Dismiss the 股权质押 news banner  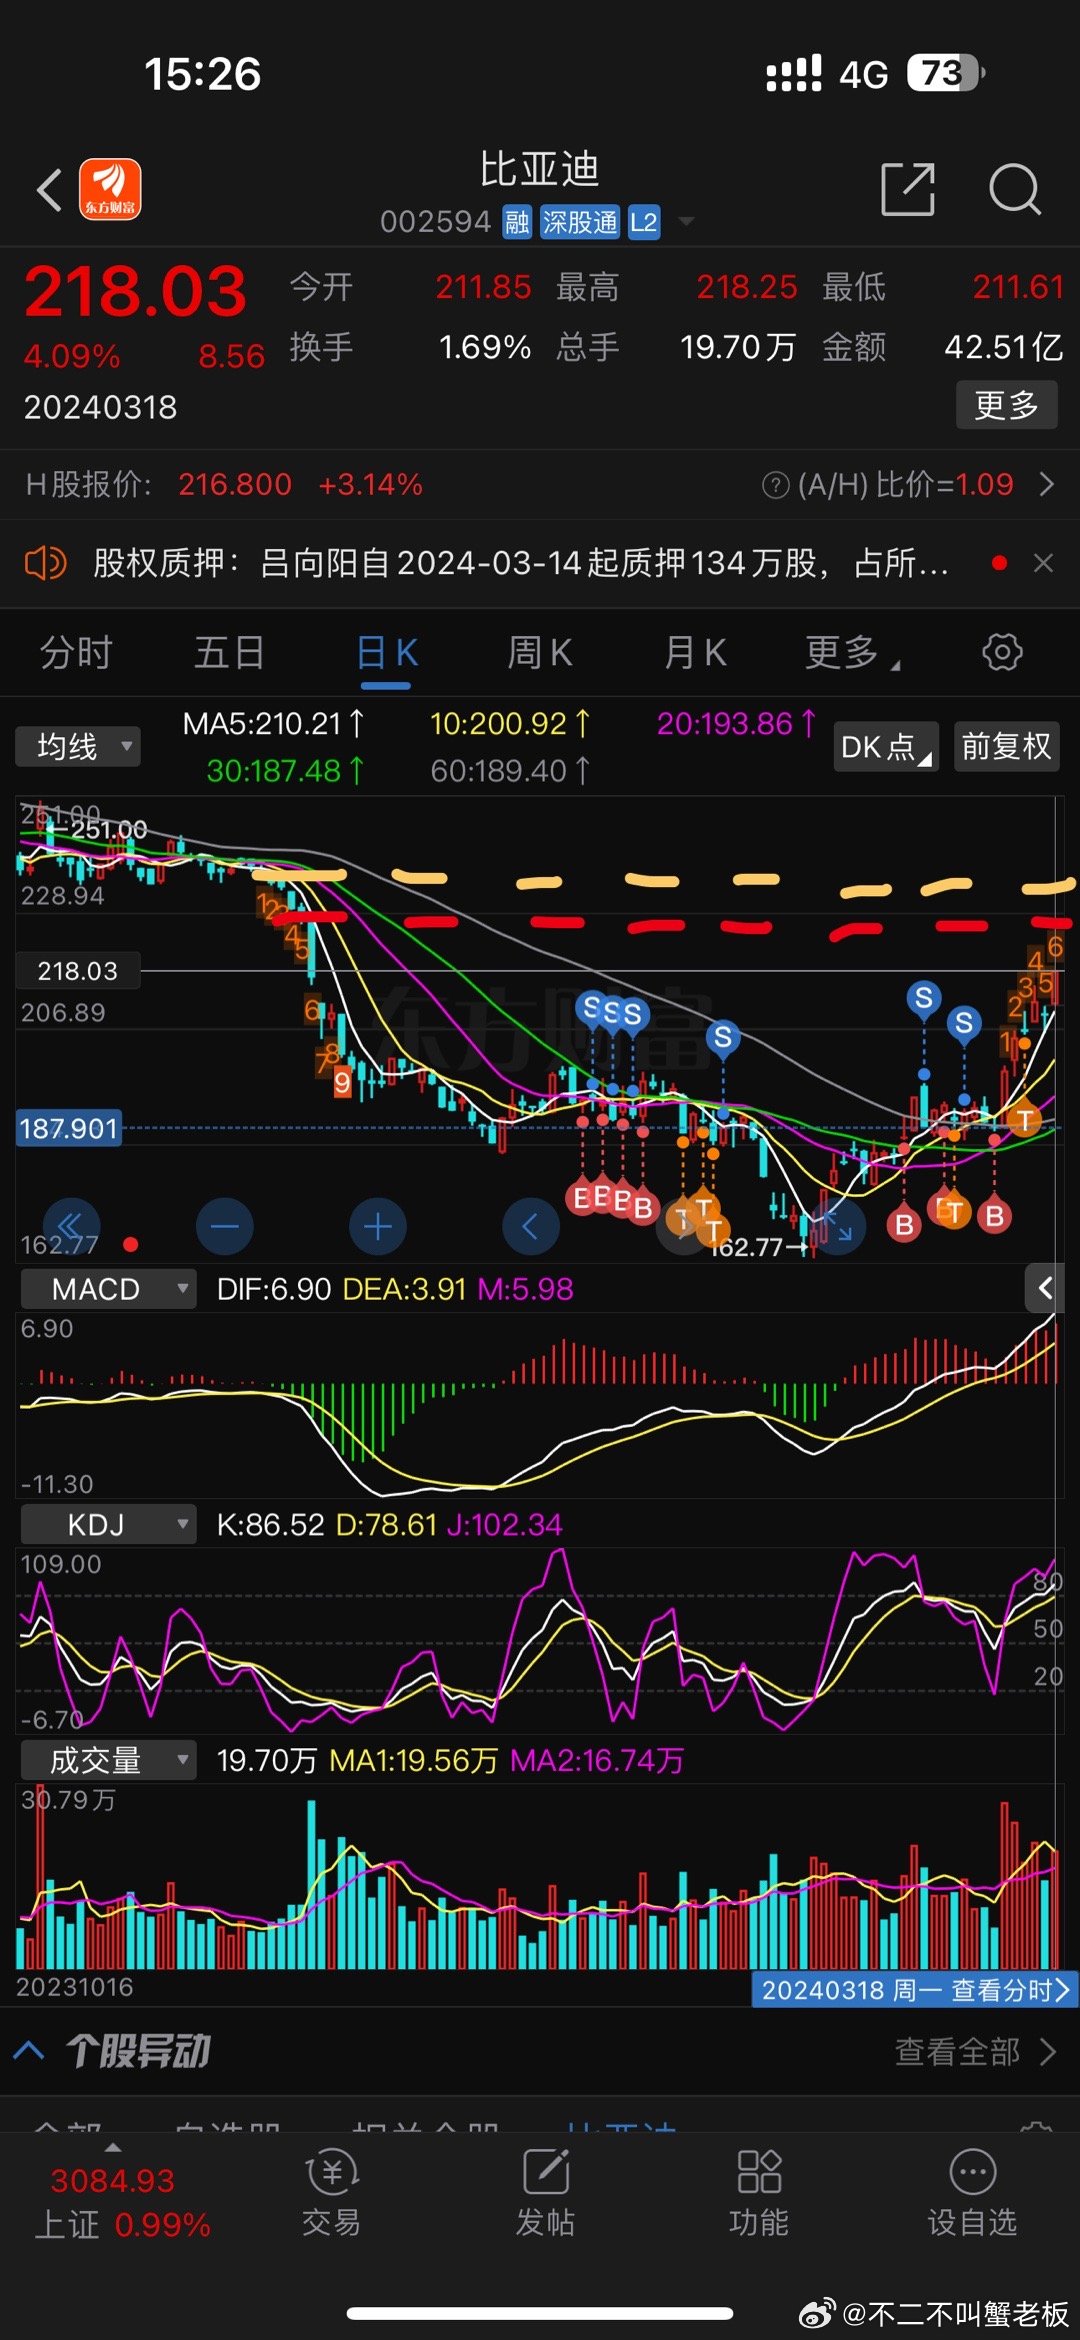(x=1043, y=563)
